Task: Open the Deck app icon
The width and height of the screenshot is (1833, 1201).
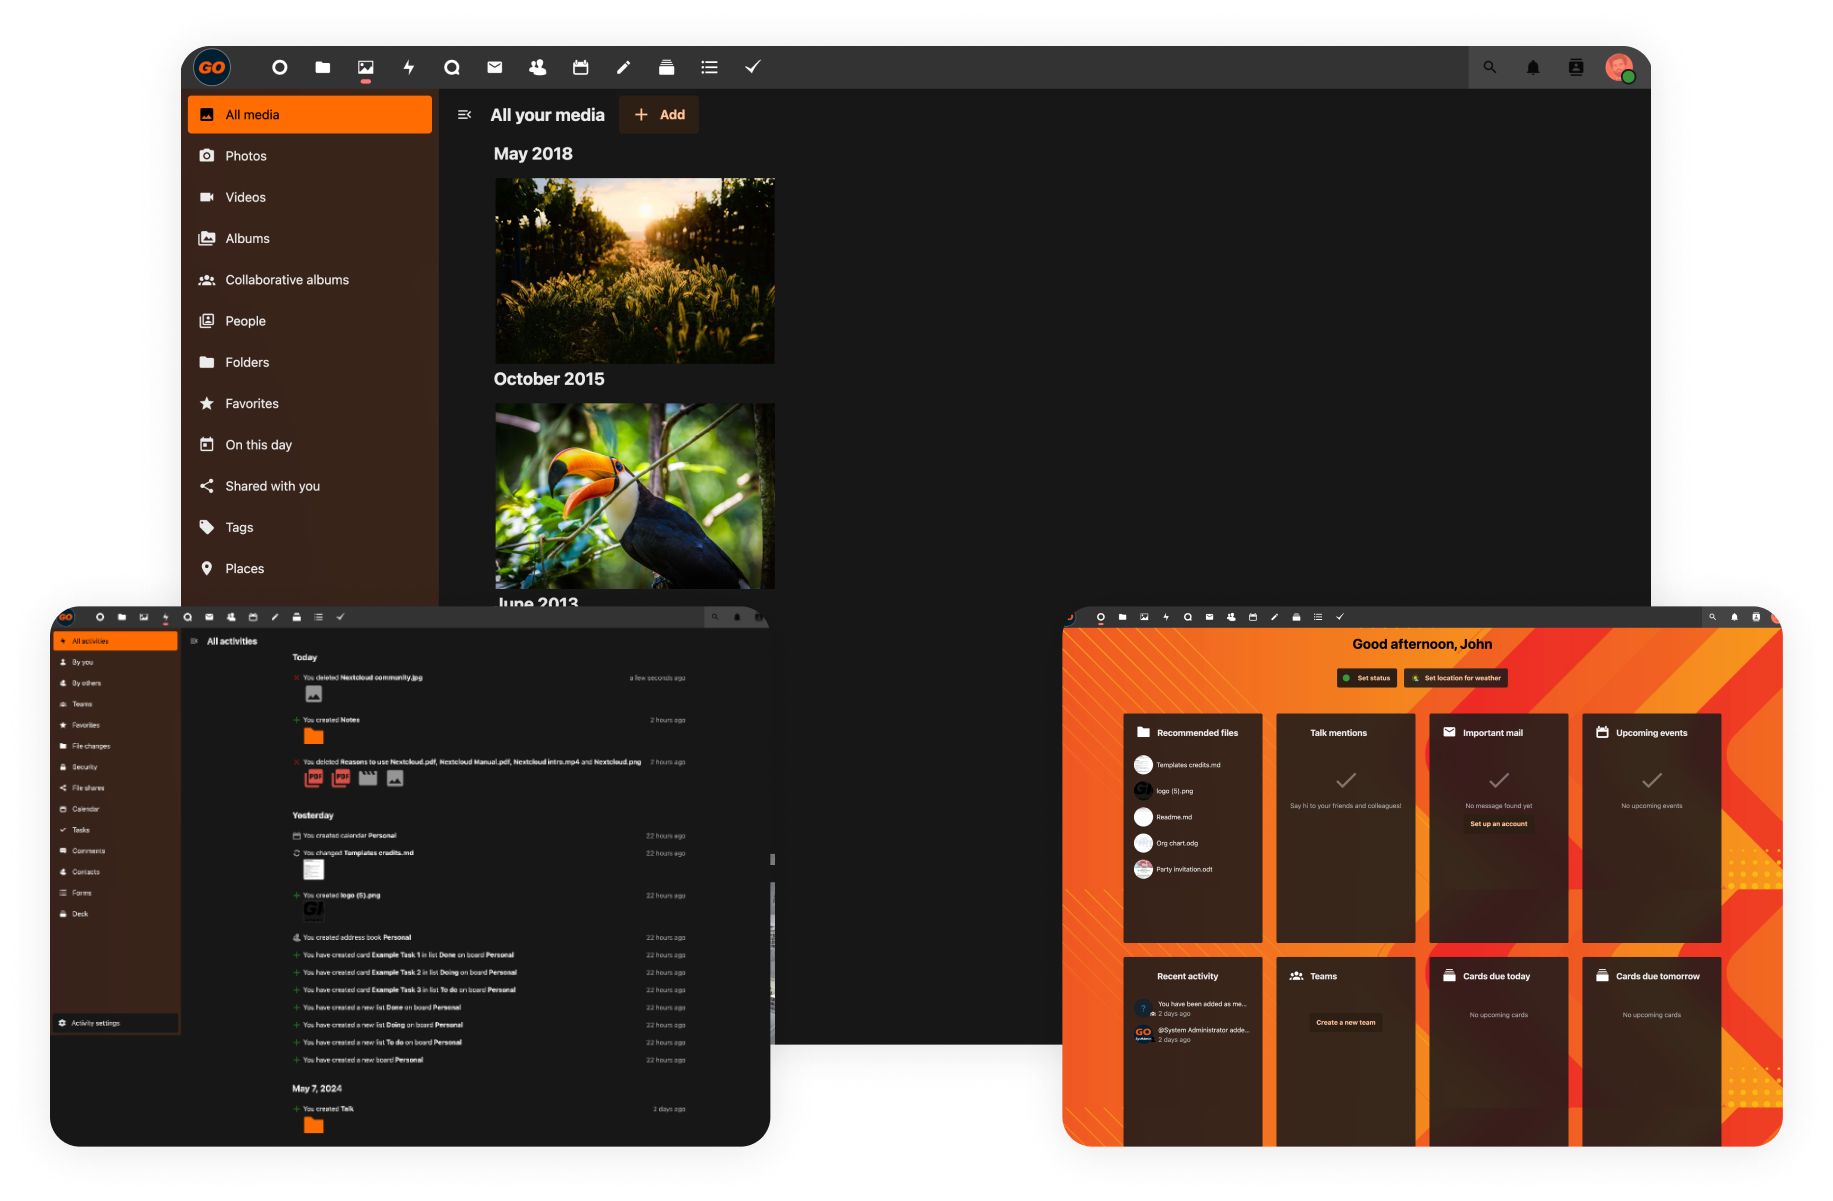Action: [666, 67]
